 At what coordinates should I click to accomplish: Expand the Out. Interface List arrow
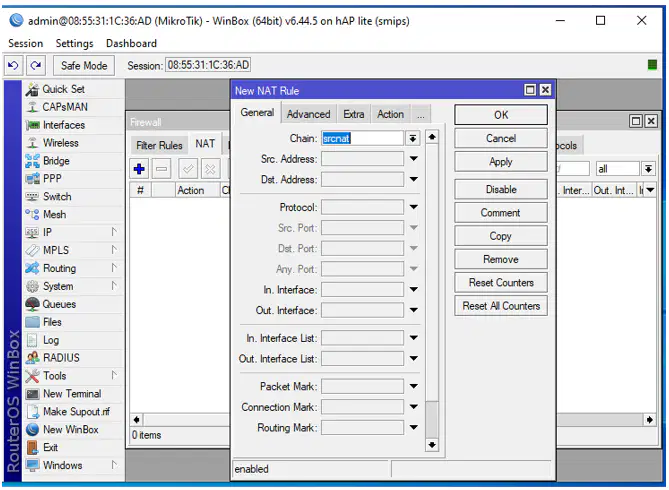[x=413, y=359]
